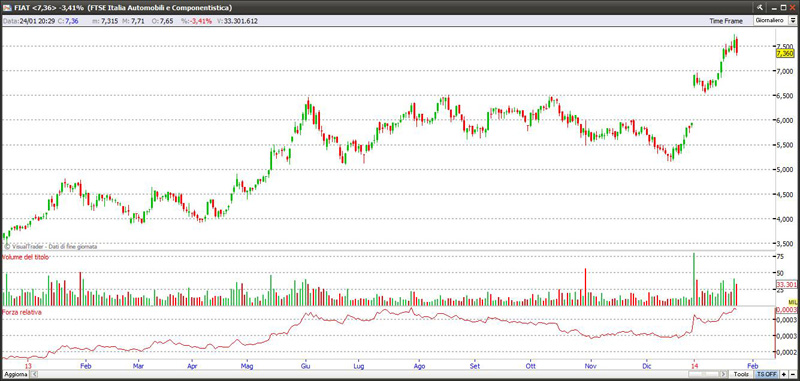
Task: Click the C: 7,36 closing value
Action: [68, 21]
